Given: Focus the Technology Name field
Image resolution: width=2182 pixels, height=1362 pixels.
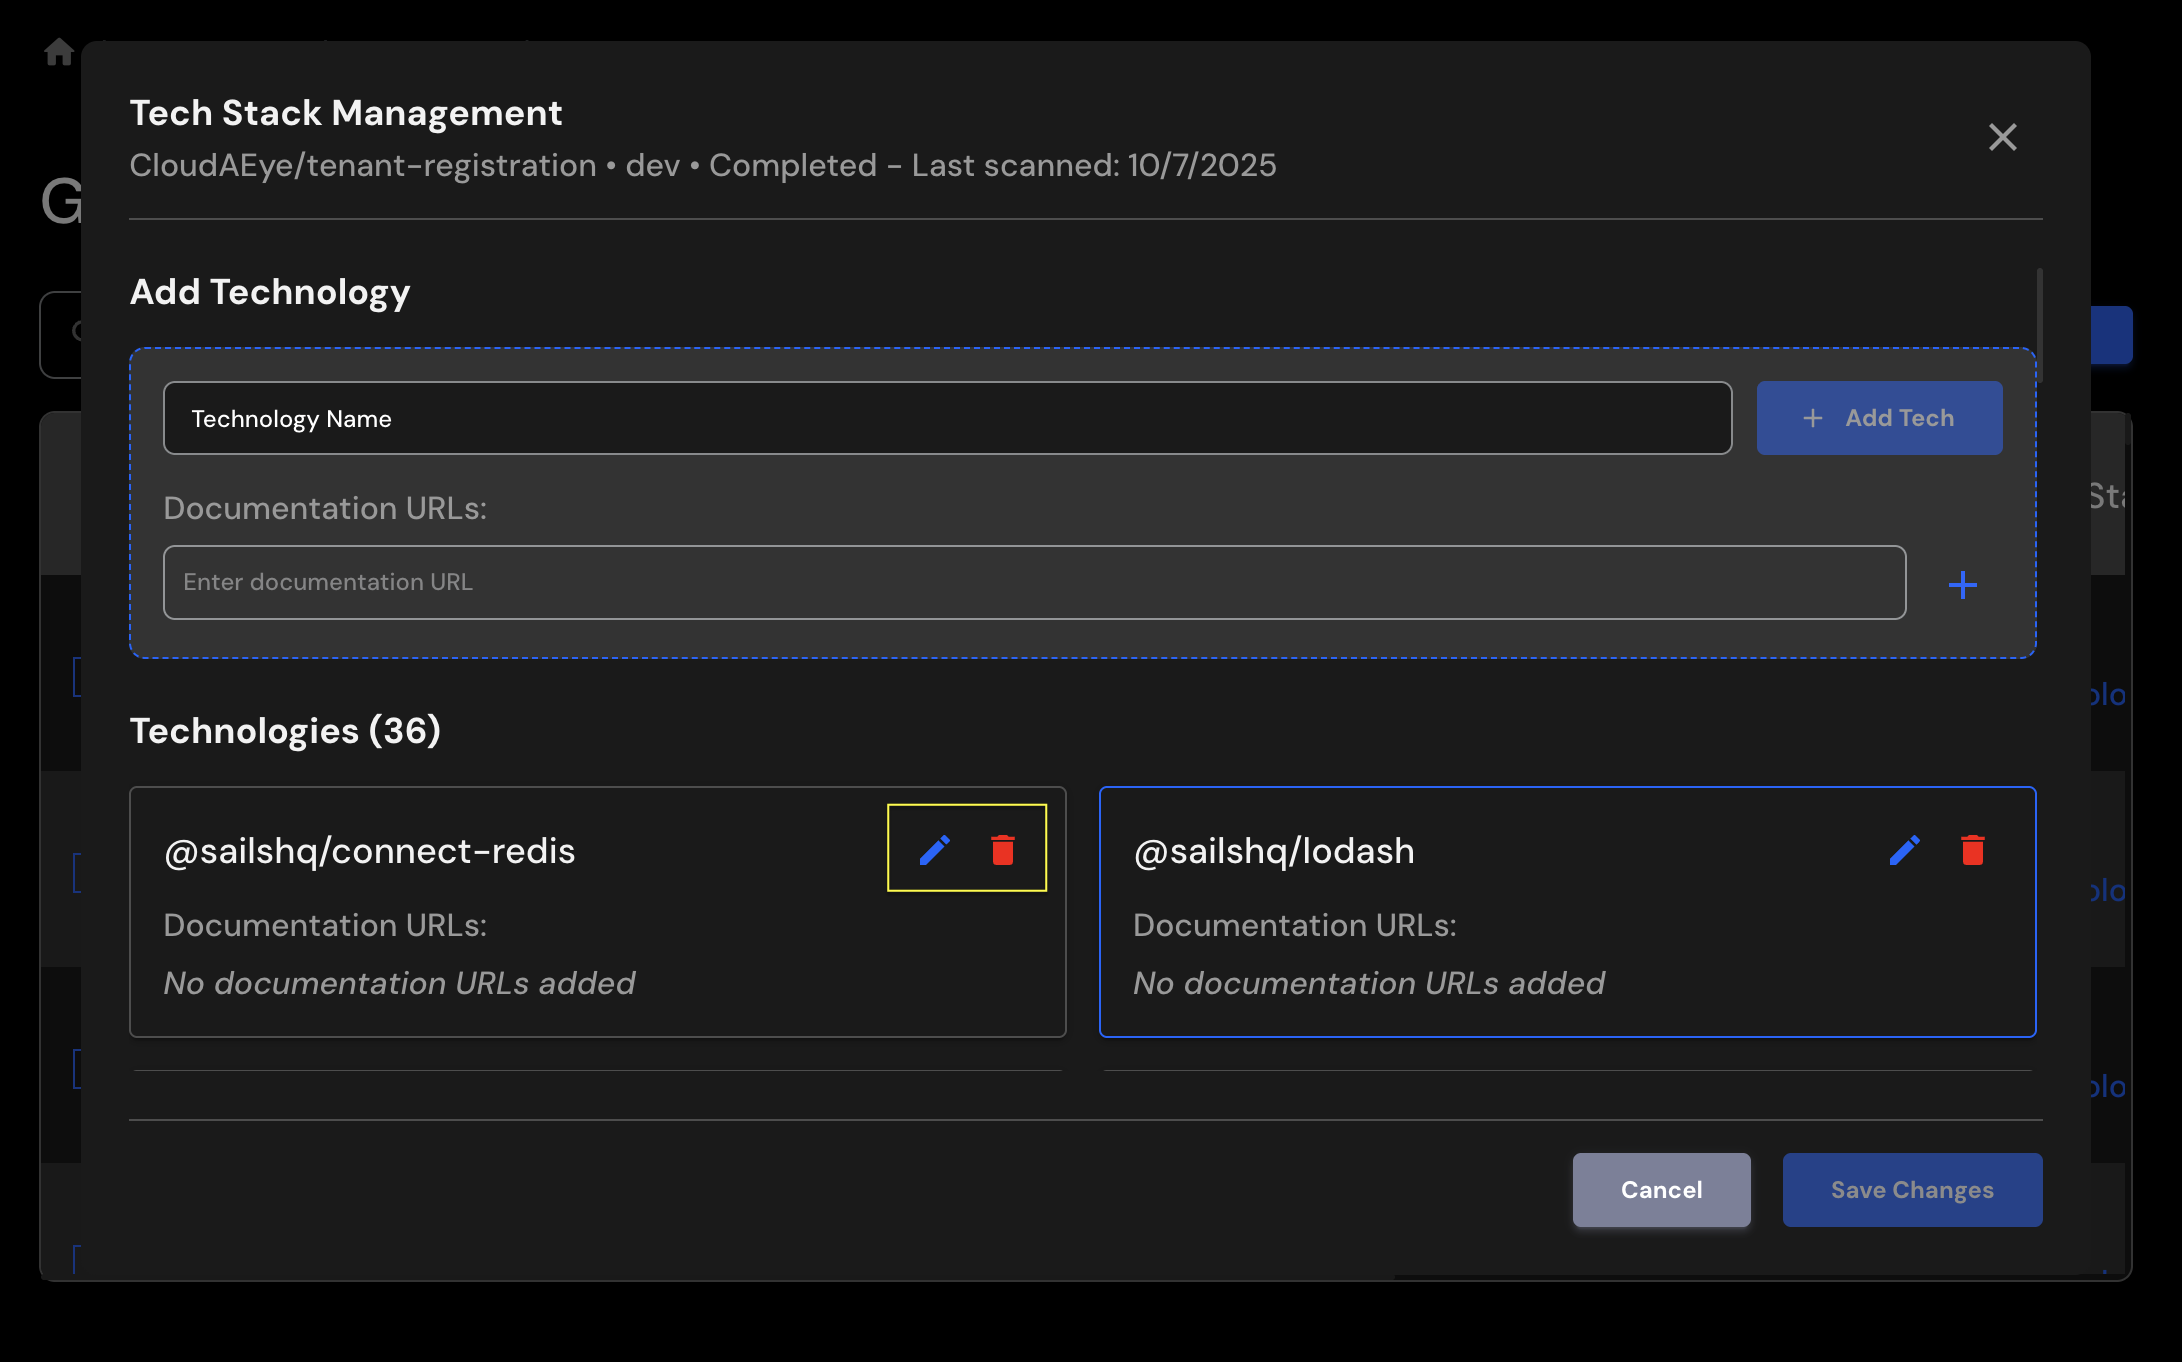Looking at the screenshot, I should [946, 418].
